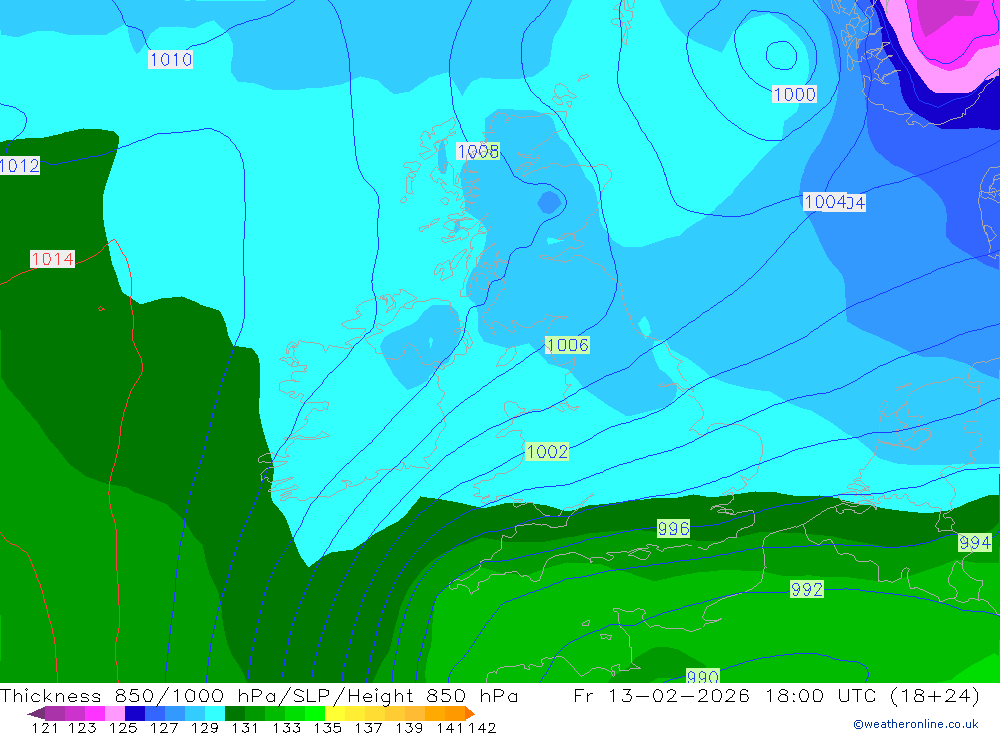Click the 1002 isobar label
This screenshot has width=1000, height=733.
547,452
